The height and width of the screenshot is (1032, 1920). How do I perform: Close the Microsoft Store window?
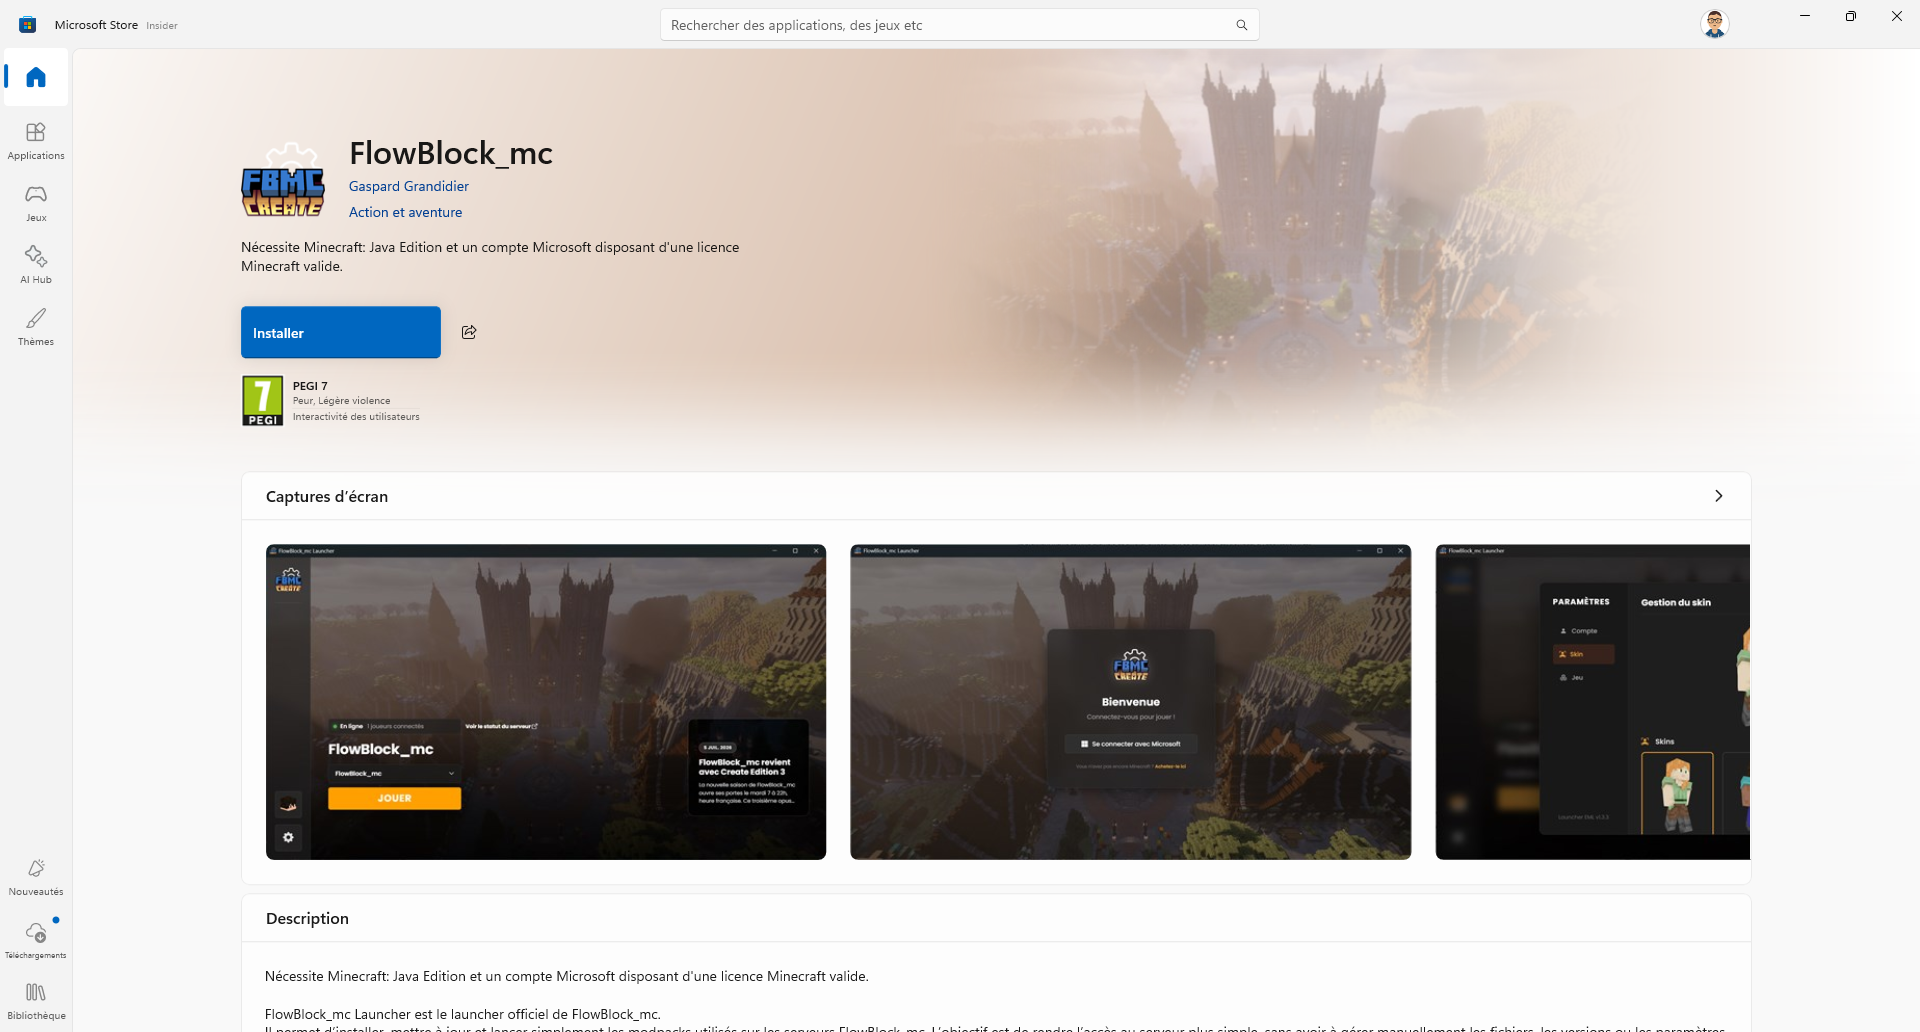coord(1897,16)
